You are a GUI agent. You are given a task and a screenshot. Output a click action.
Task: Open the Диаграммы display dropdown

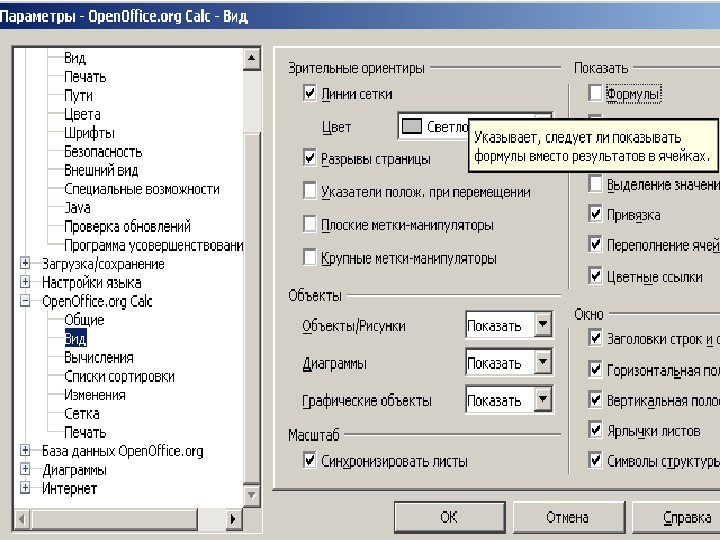543,362
